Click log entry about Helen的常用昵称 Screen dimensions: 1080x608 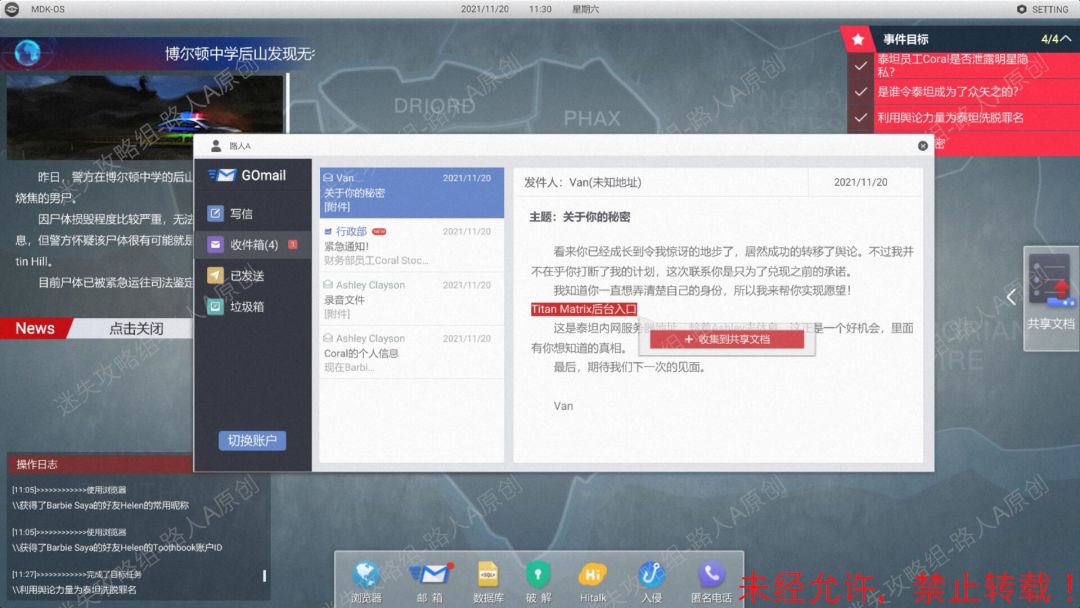pyautogui.click(x=101, y=505)
